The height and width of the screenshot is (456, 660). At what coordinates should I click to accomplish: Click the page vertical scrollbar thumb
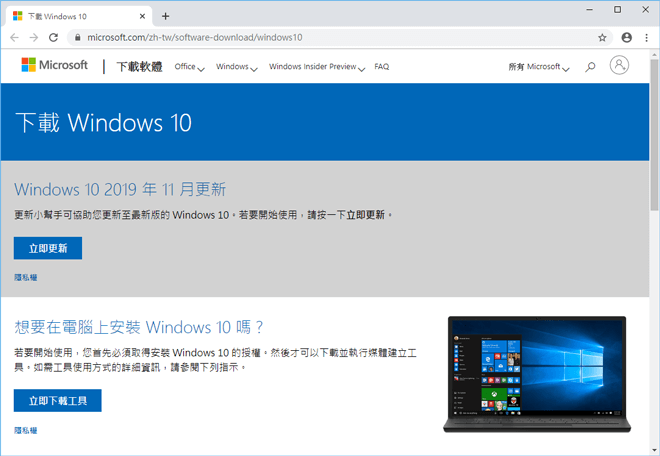(655, 135)
